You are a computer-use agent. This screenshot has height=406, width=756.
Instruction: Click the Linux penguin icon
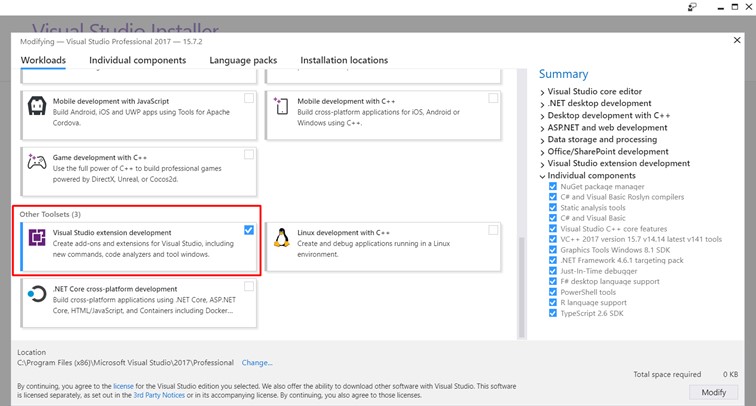click(282, 238)
